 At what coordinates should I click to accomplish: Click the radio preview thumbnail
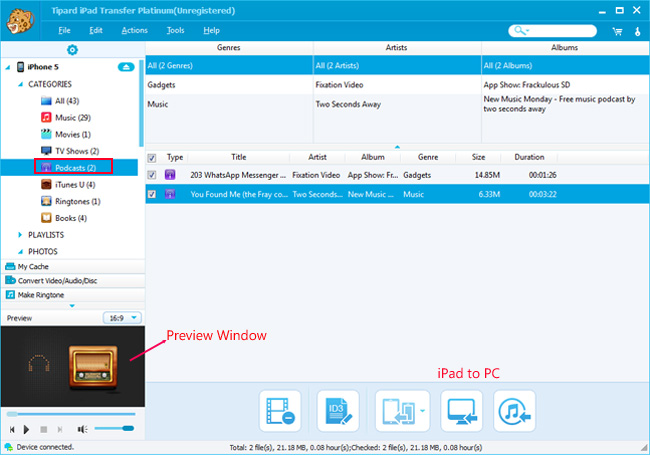coord(92,368)
